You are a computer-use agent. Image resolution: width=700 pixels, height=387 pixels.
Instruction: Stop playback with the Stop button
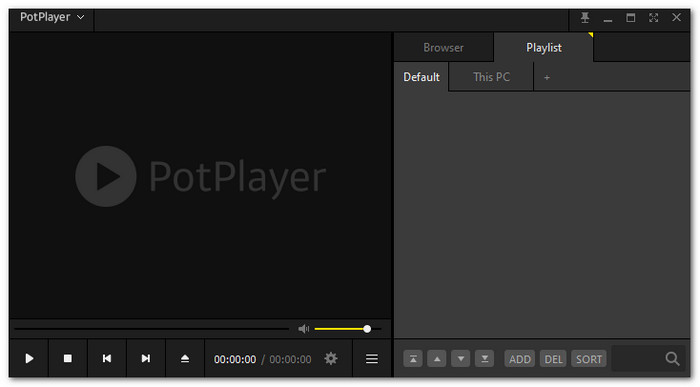point(68,358)
